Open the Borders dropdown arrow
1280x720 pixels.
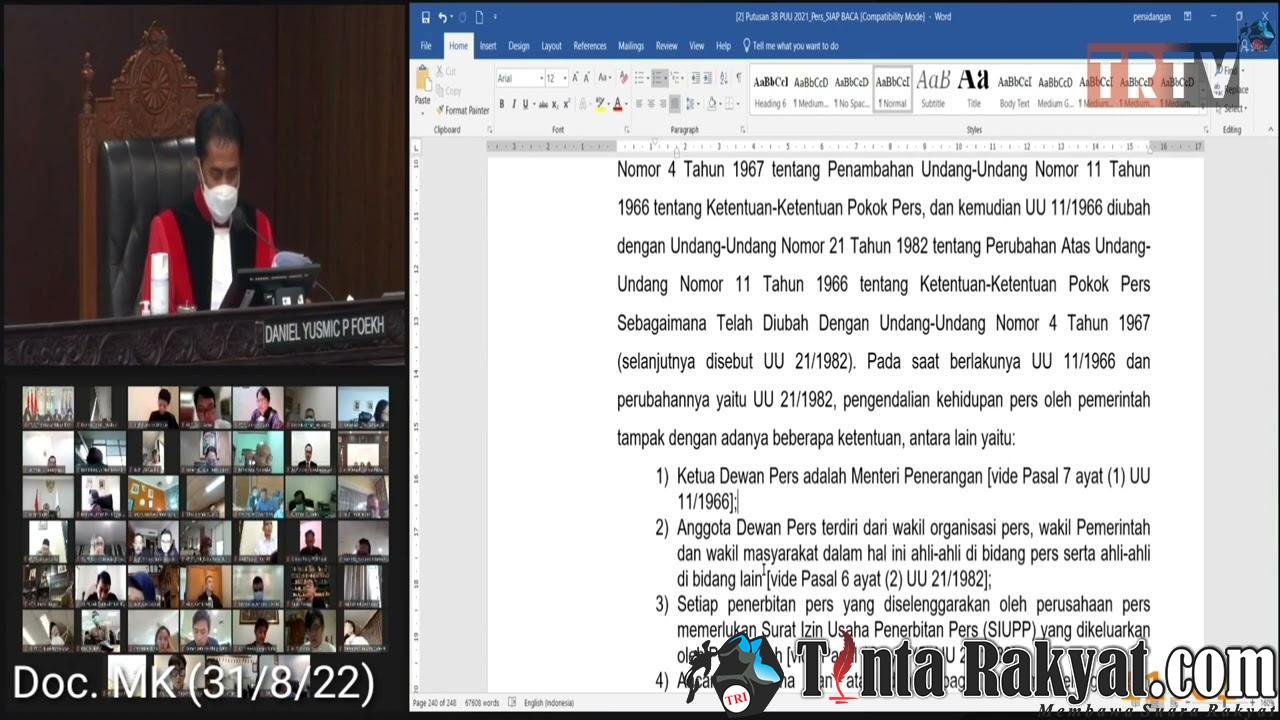738,104
